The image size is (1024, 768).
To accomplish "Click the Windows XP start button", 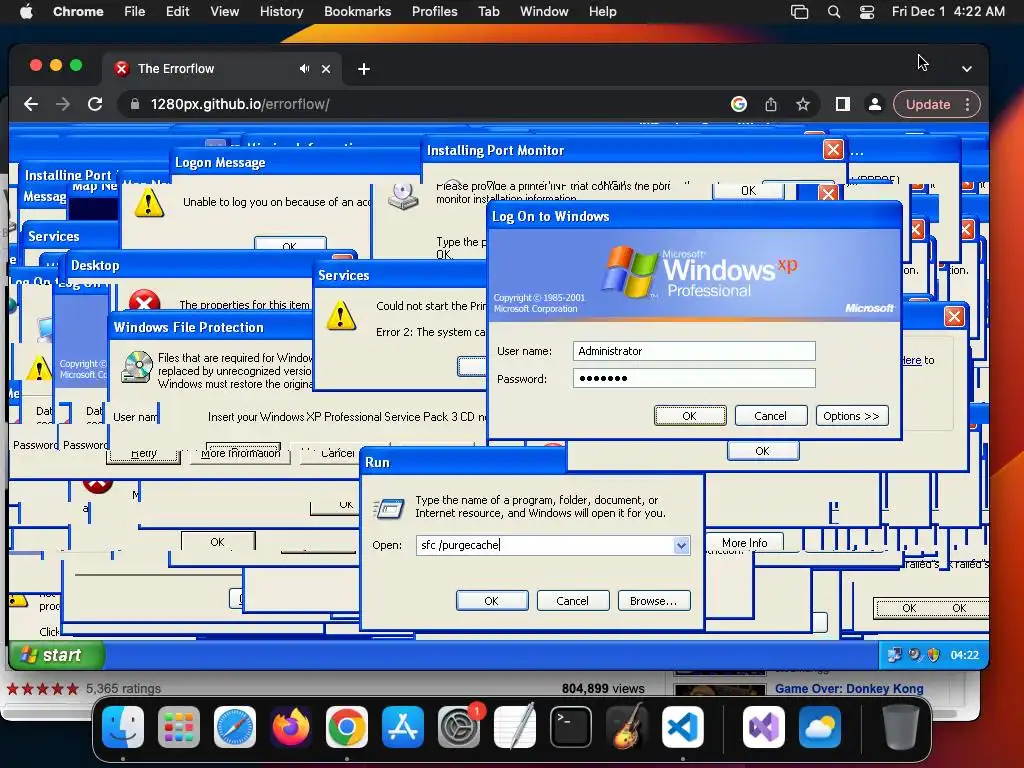I will pos(56,655).
